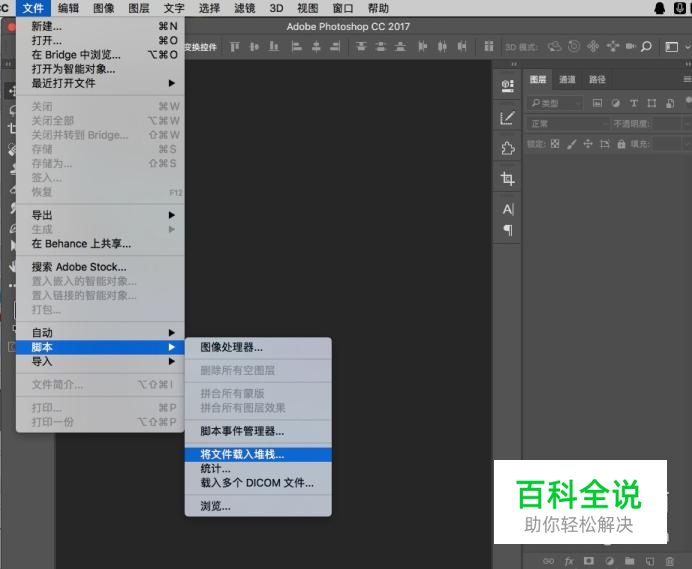The height and width of the screenshot is (569, 692).
Task: Click 浏览 at the bottom of the Scripts submenu
Action: coord(258,506)
